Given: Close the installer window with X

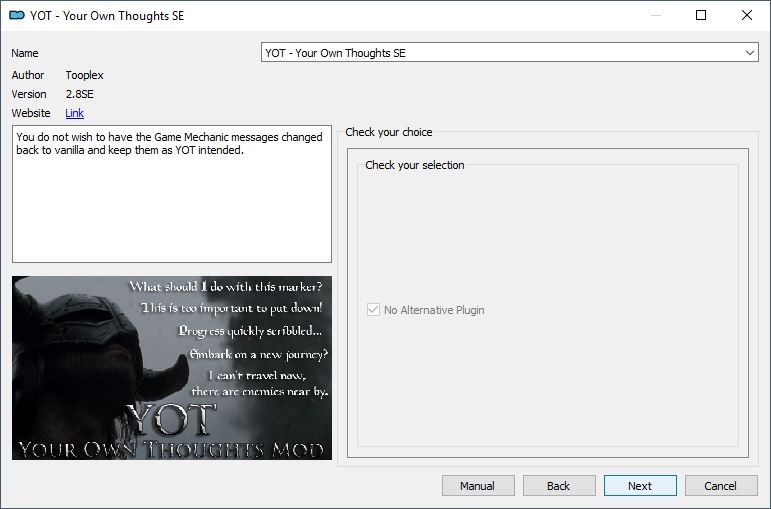Looking at the screenshot, I should [747, 16].
